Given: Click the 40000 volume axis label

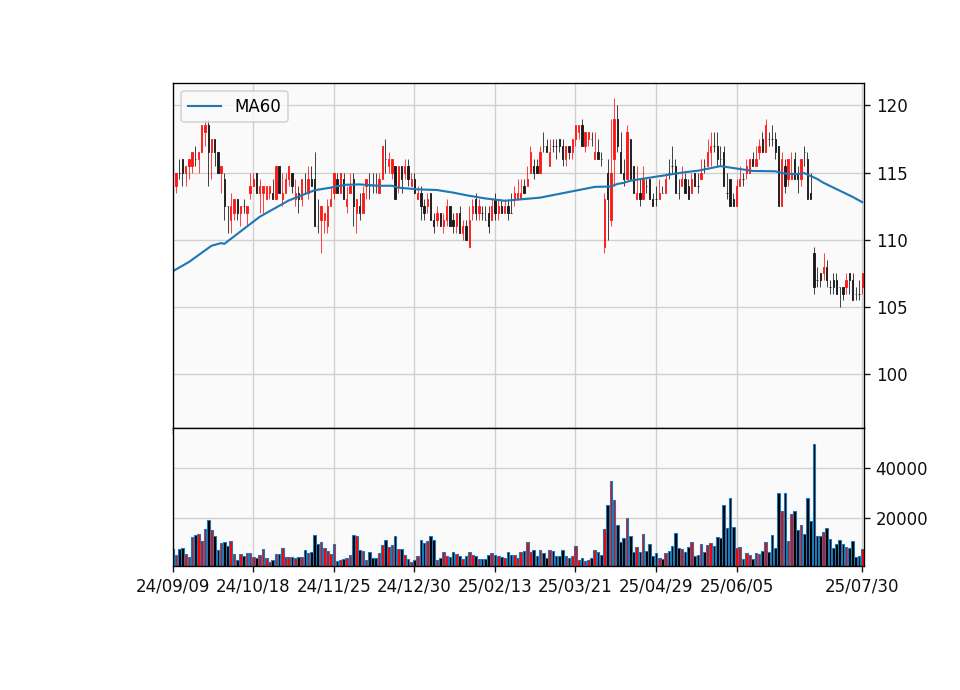Looking at the screenshot, I should click(x=901, y=469).
